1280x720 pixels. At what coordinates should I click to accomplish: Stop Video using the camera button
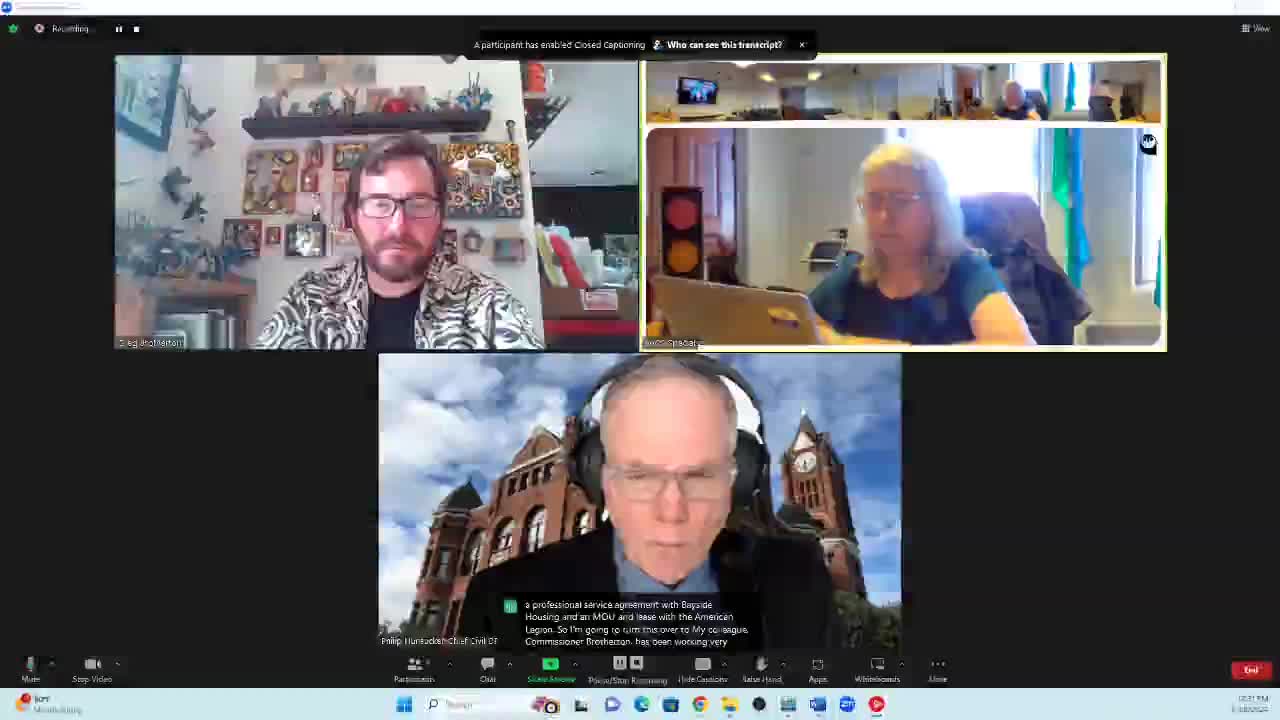coord(92,665)
